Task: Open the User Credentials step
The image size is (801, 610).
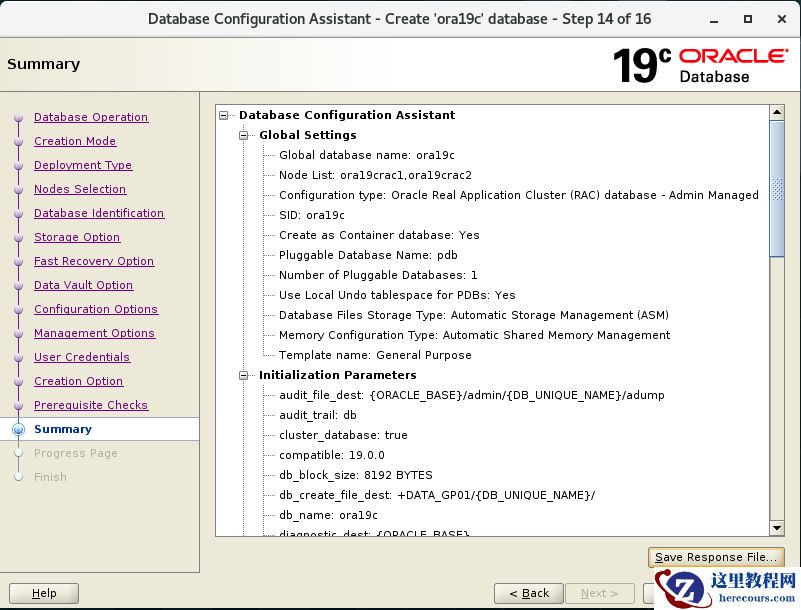Action: 82,357
